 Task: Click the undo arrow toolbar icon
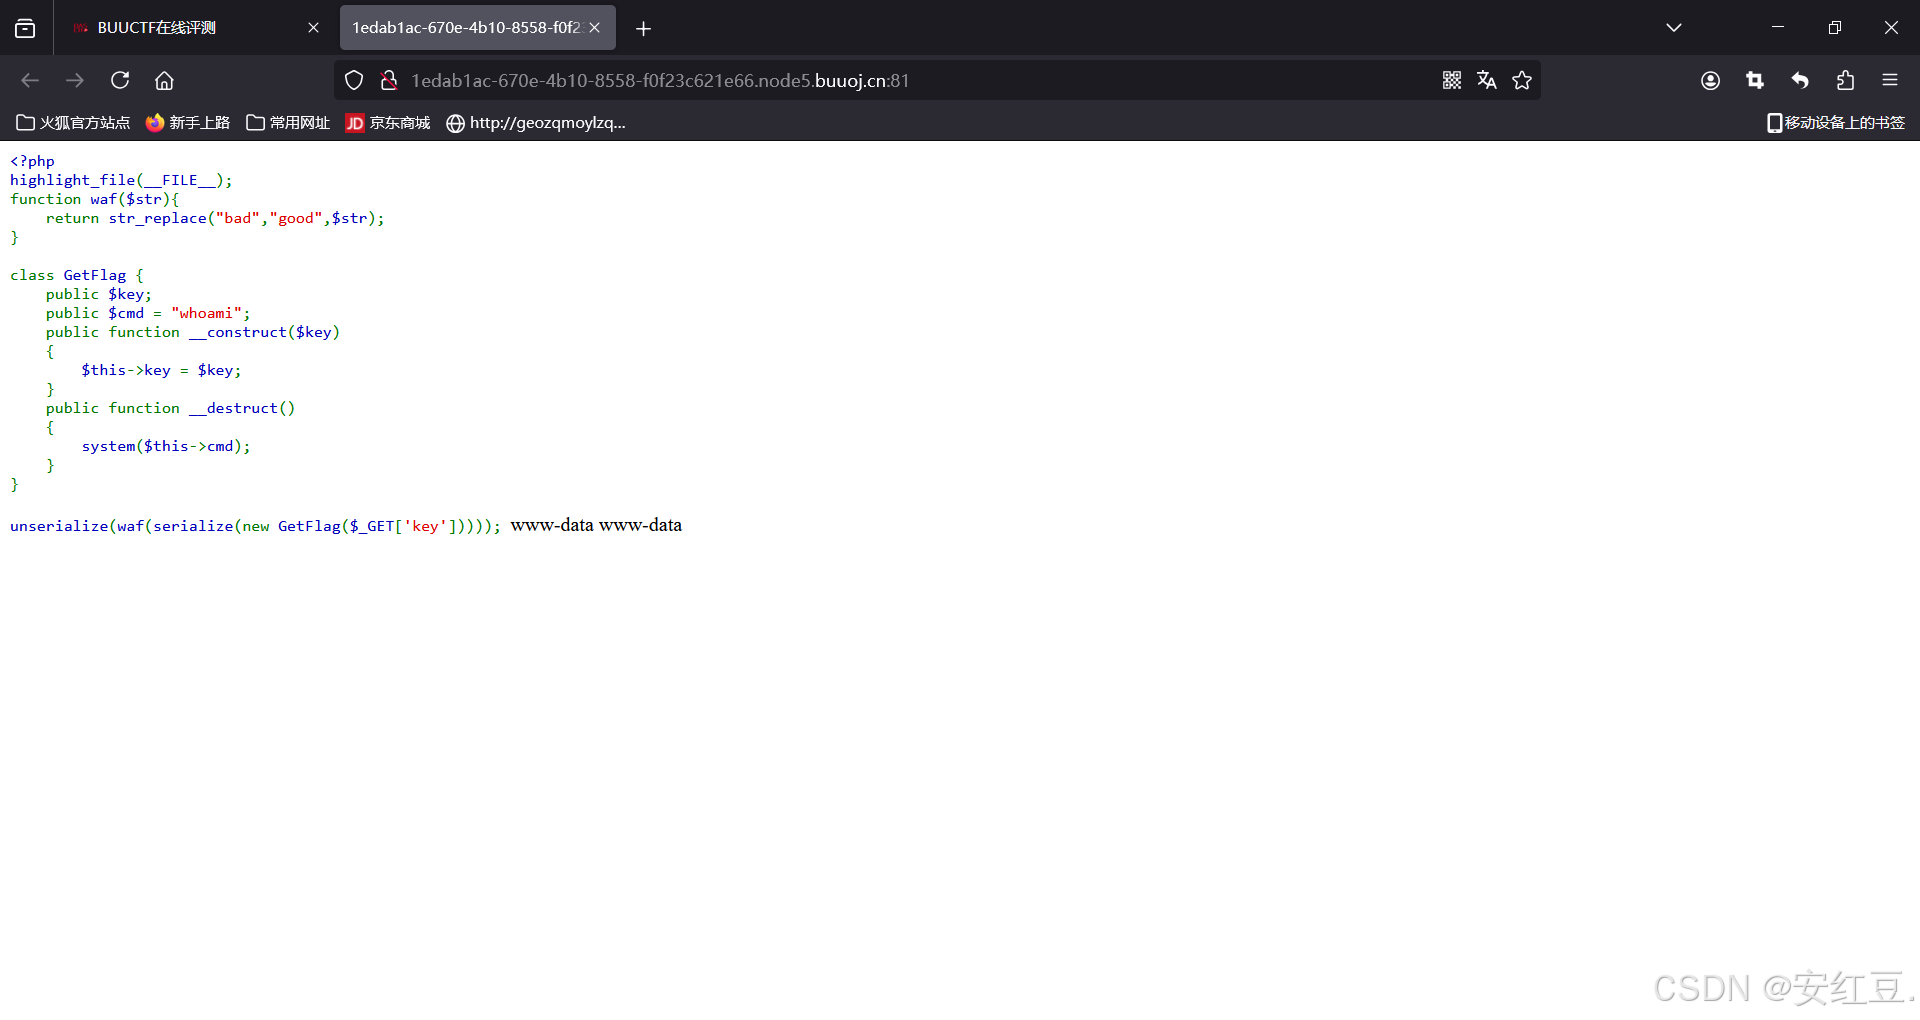pos(1800,80)
